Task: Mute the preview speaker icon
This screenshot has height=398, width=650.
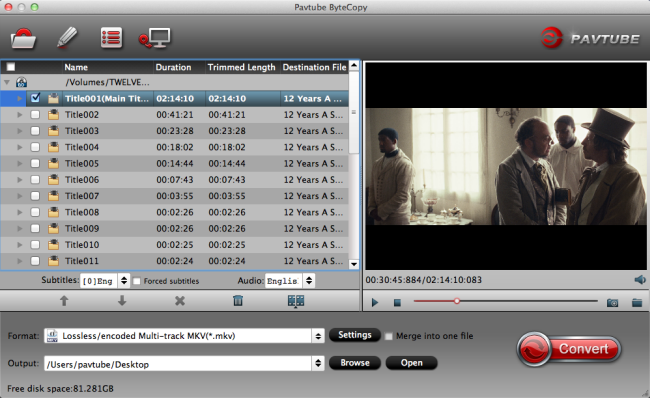Action: pyautogui.click(x=640, y=279)
